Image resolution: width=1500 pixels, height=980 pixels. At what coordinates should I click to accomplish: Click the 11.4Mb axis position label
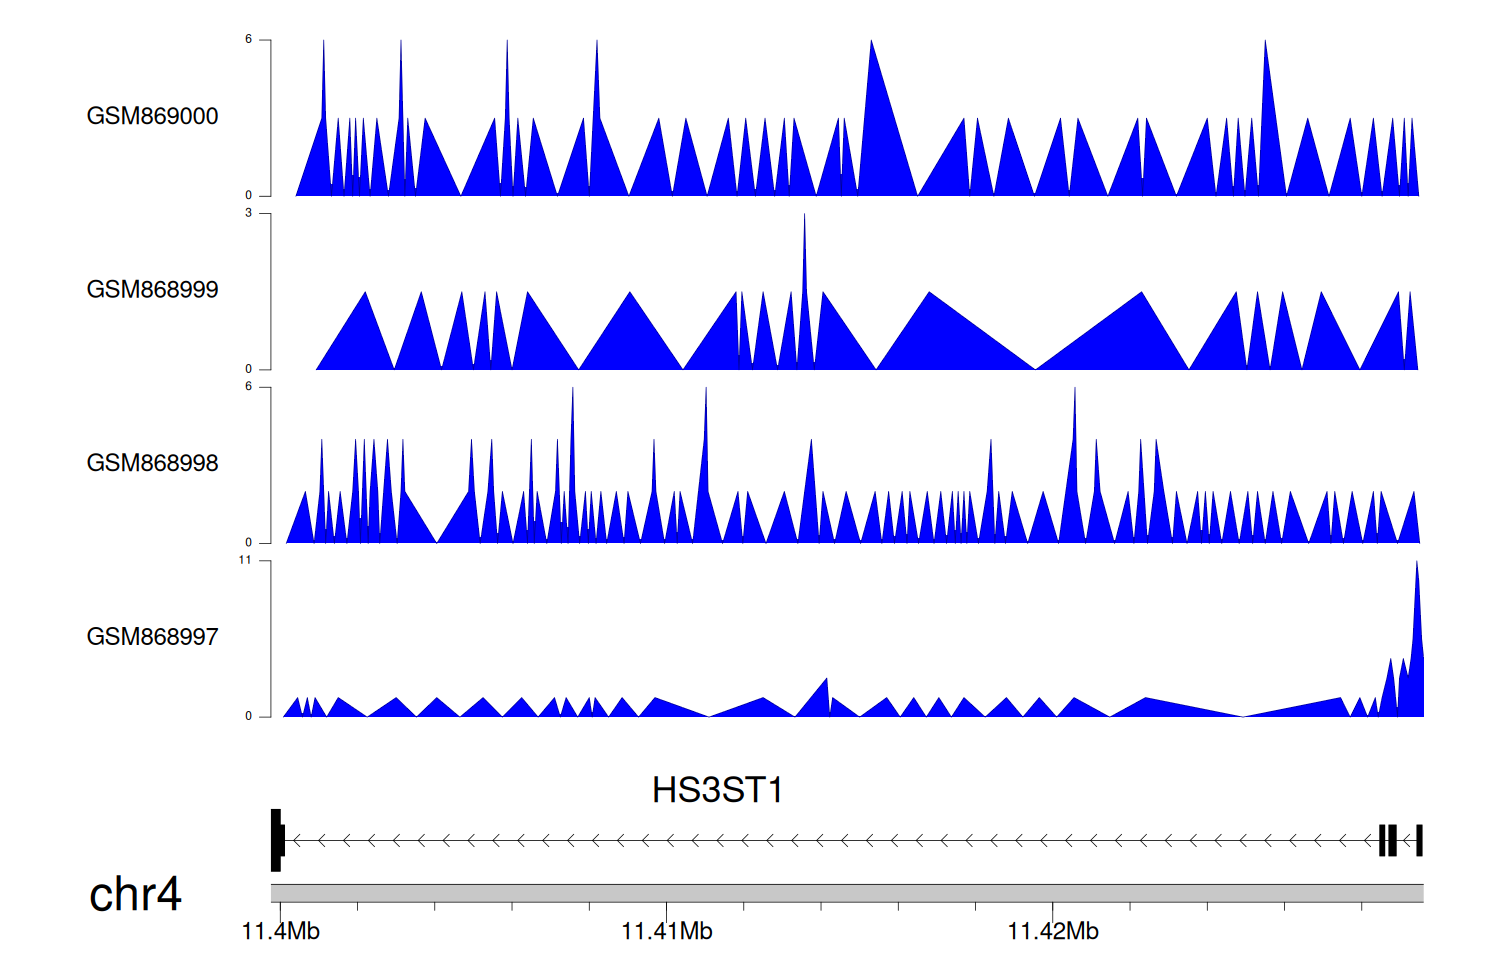point(281,932)
